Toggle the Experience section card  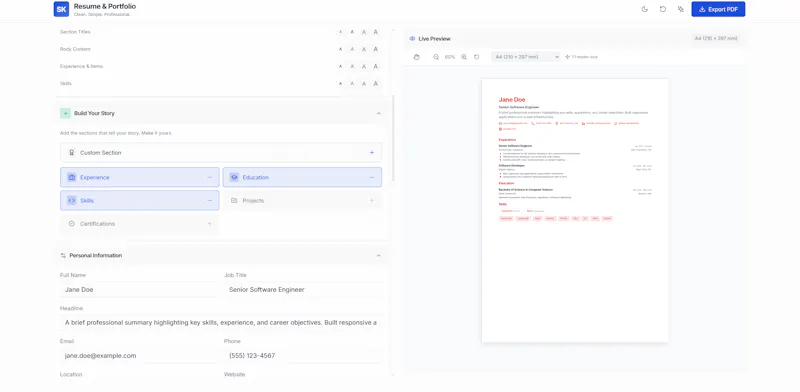140,177
